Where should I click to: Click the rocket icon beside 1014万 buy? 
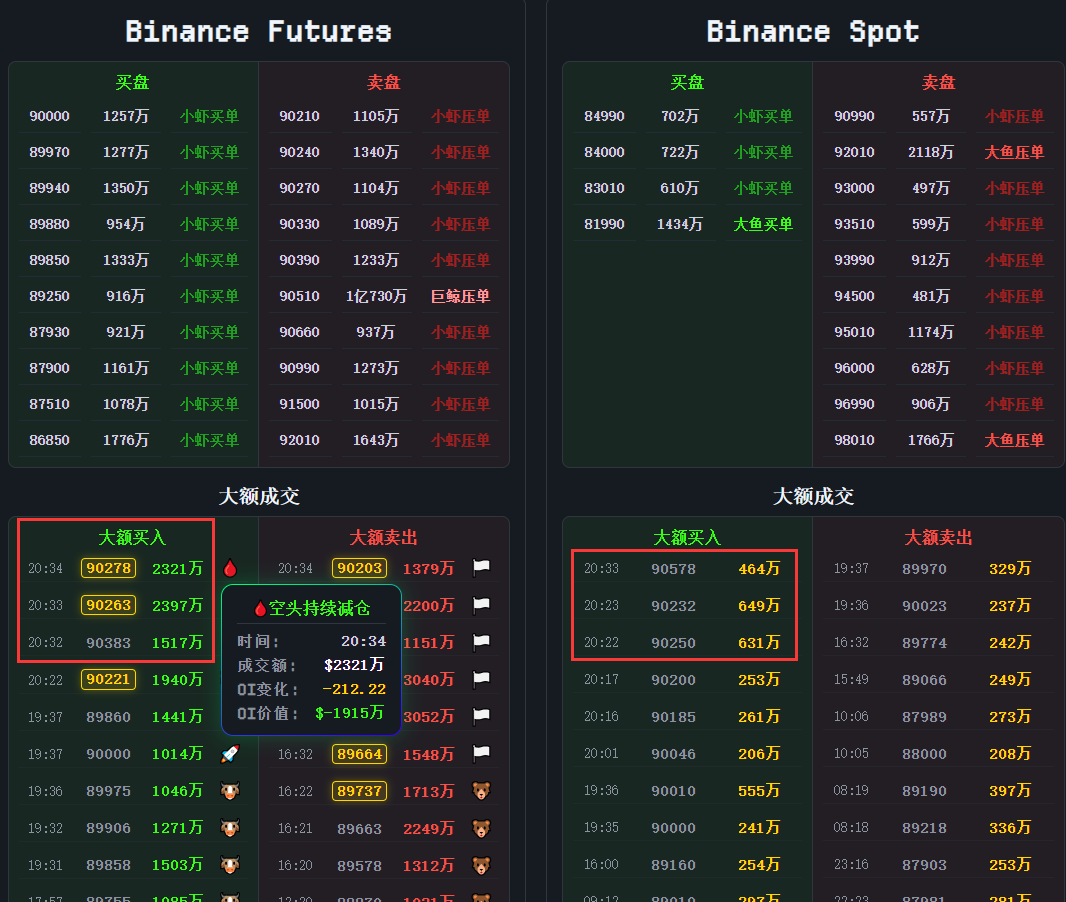(230, 753)
